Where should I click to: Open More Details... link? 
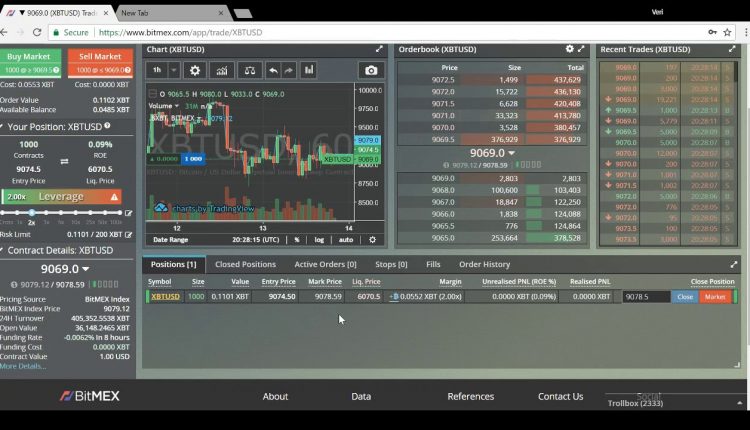[x=23, y=366]
